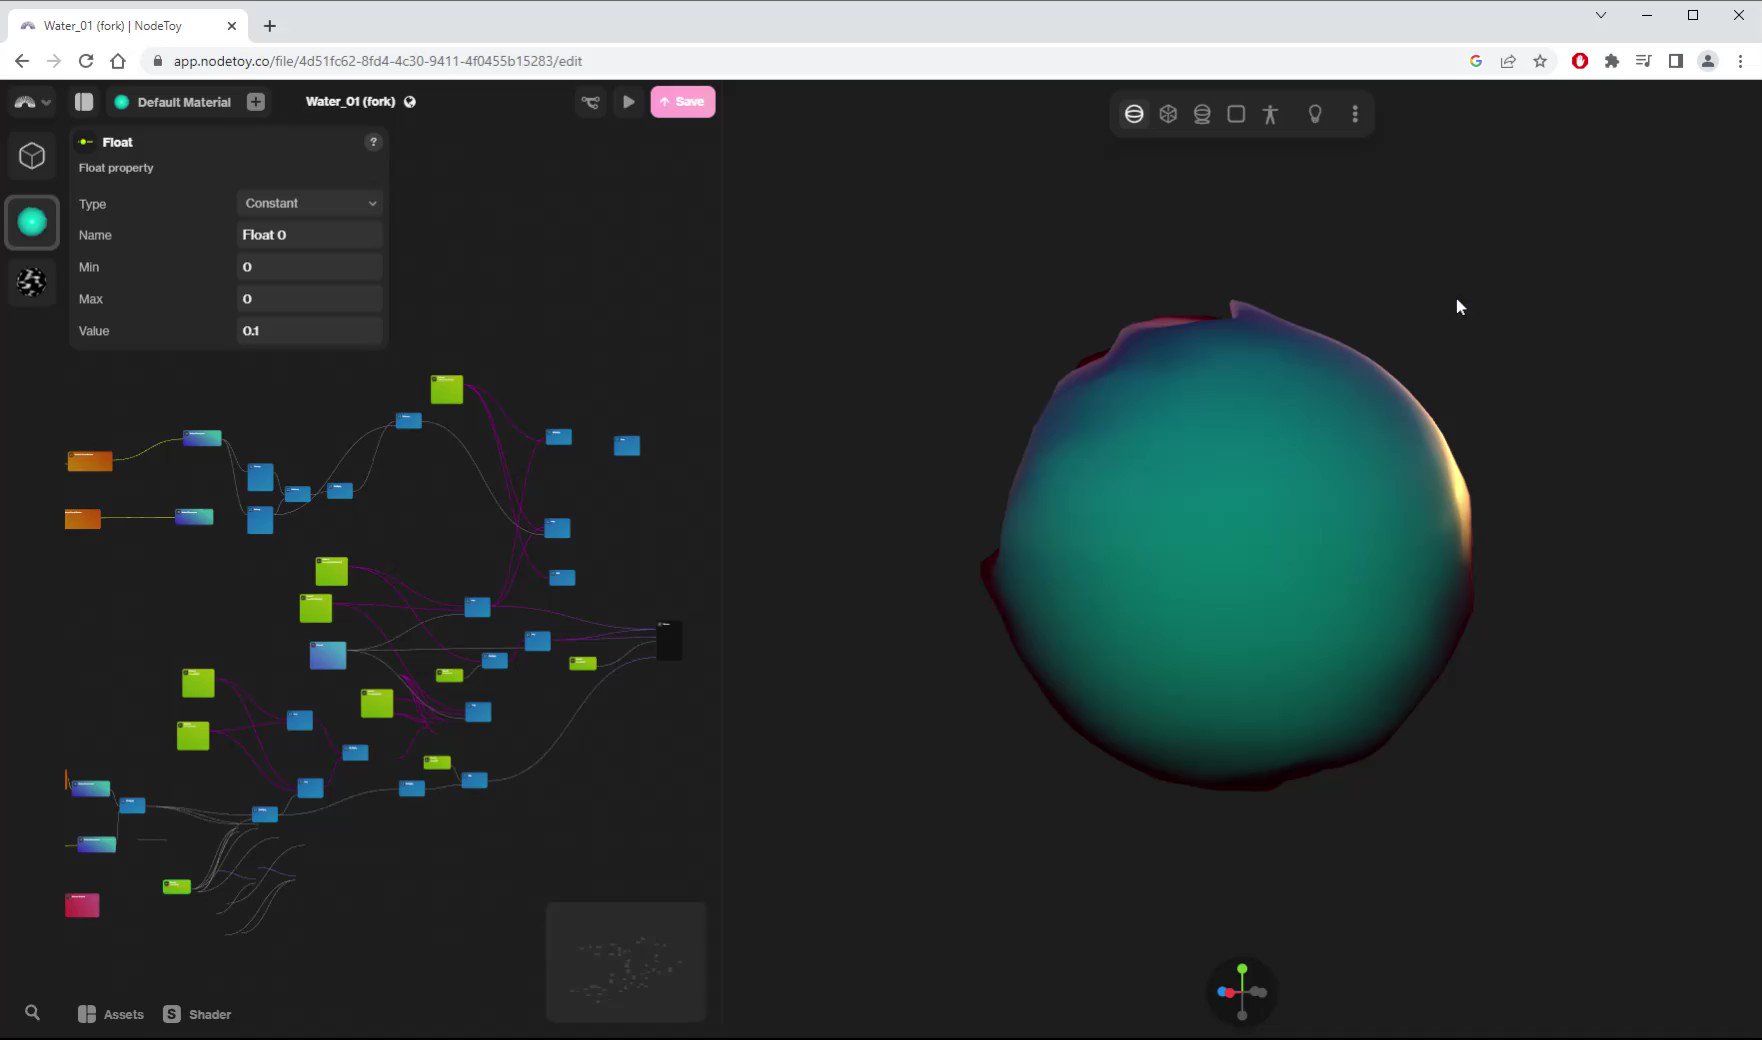The height and width of the screenshot is (1040, 1762).
Task: Select the flat plane preview shape
Action: coord(1236,113)
